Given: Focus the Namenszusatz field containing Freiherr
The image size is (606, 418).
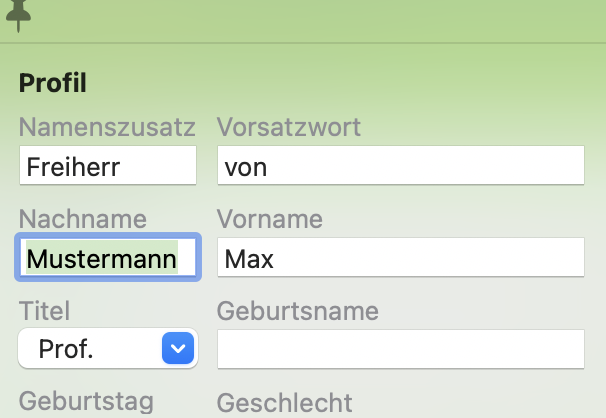Looking at the screenshot, I should (x=108, y=165).
